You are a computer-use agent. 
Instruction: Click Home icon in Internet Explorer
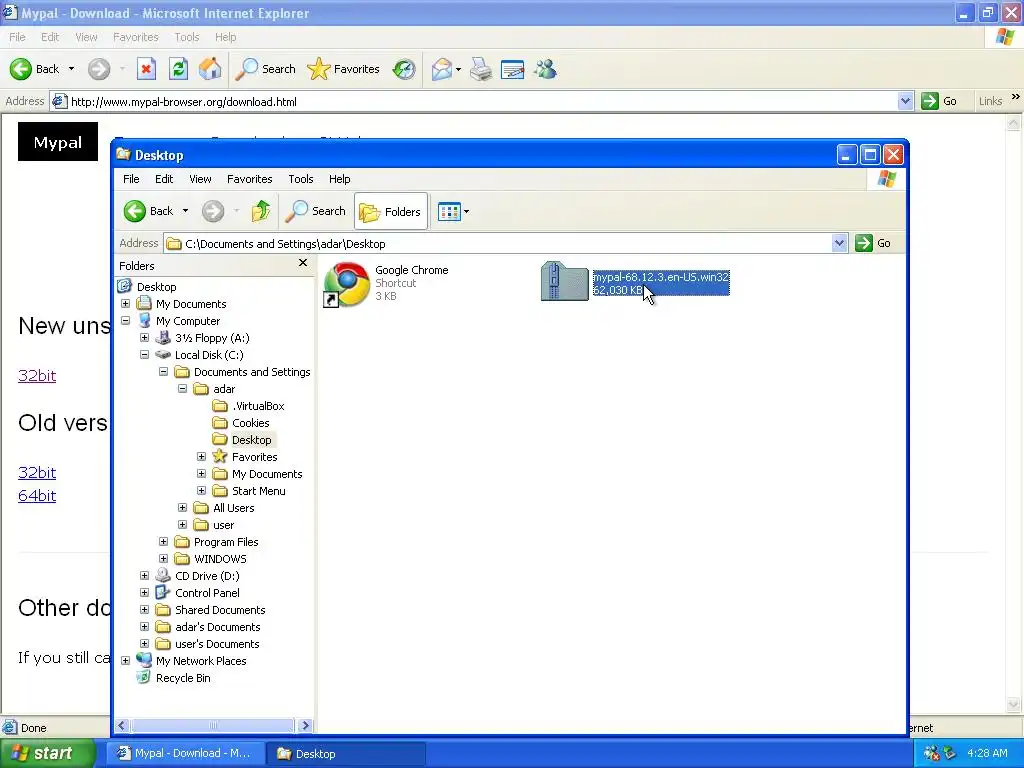pos(210,69)
